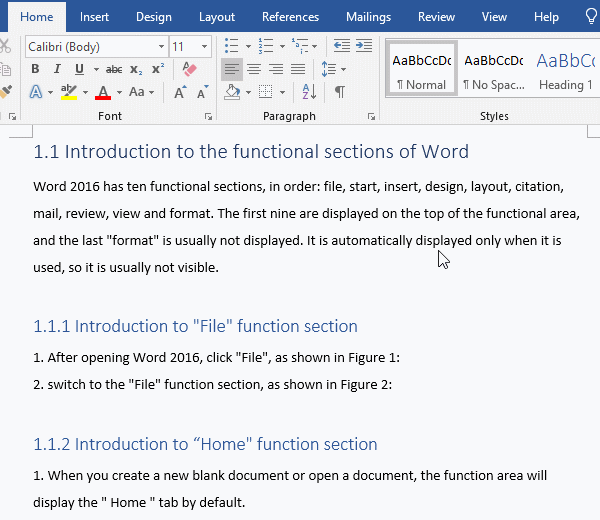Expand Change Case dropdown arrow
600x520 pixels.
point(151,93)
